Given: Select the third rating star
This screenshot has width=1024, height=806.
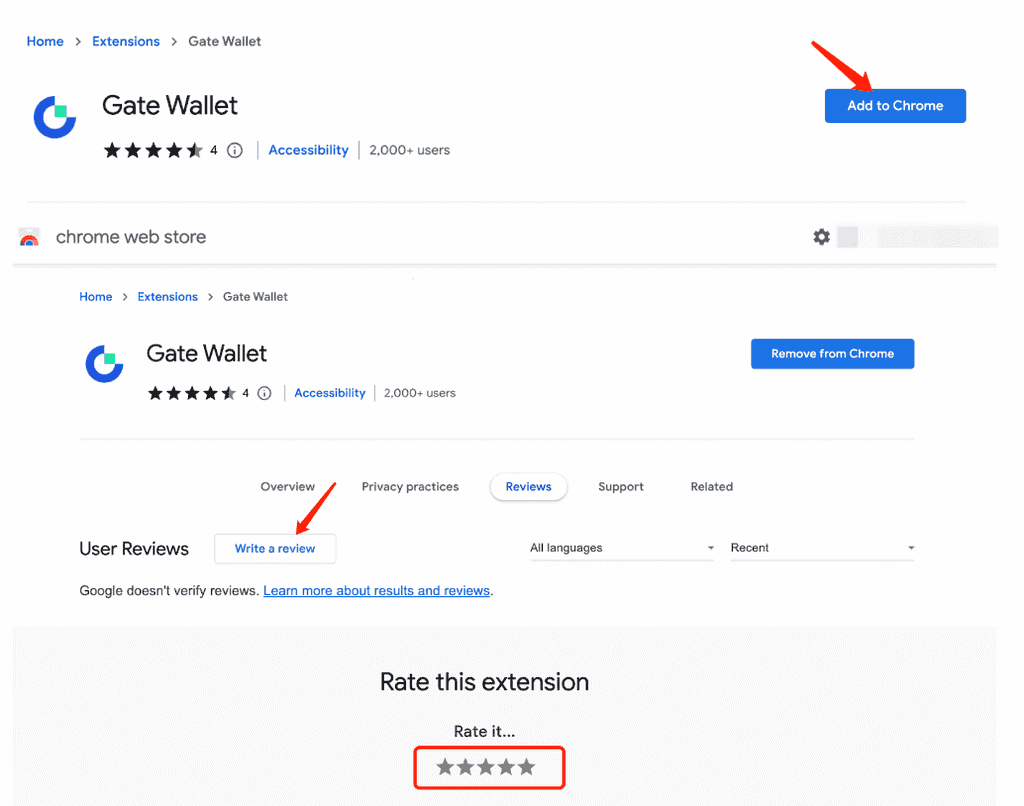Looking at the screenshot, I should point(486,767).
